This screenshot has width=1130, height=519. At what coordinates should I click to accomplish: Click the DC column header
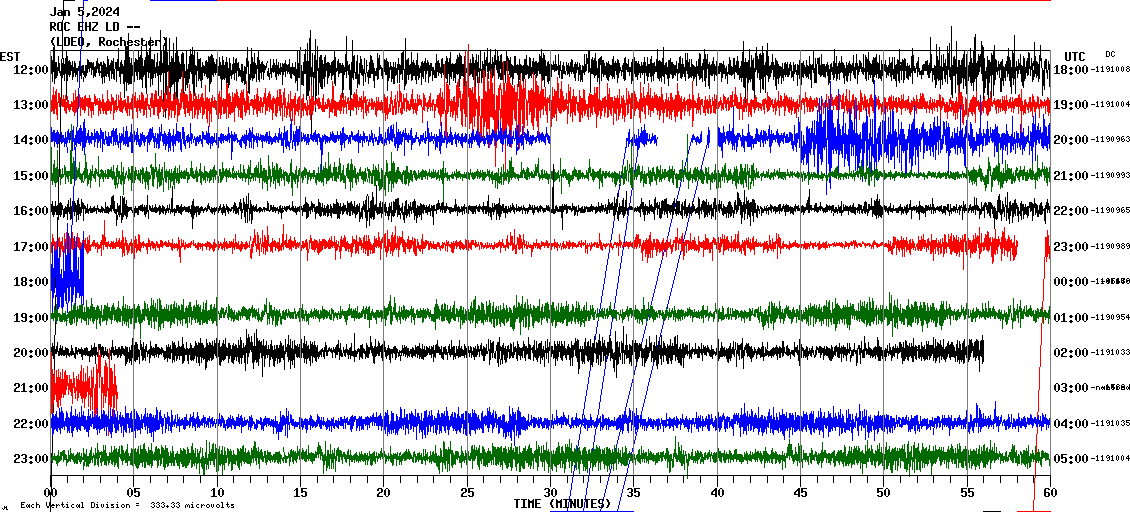[x=1110, y=54]
